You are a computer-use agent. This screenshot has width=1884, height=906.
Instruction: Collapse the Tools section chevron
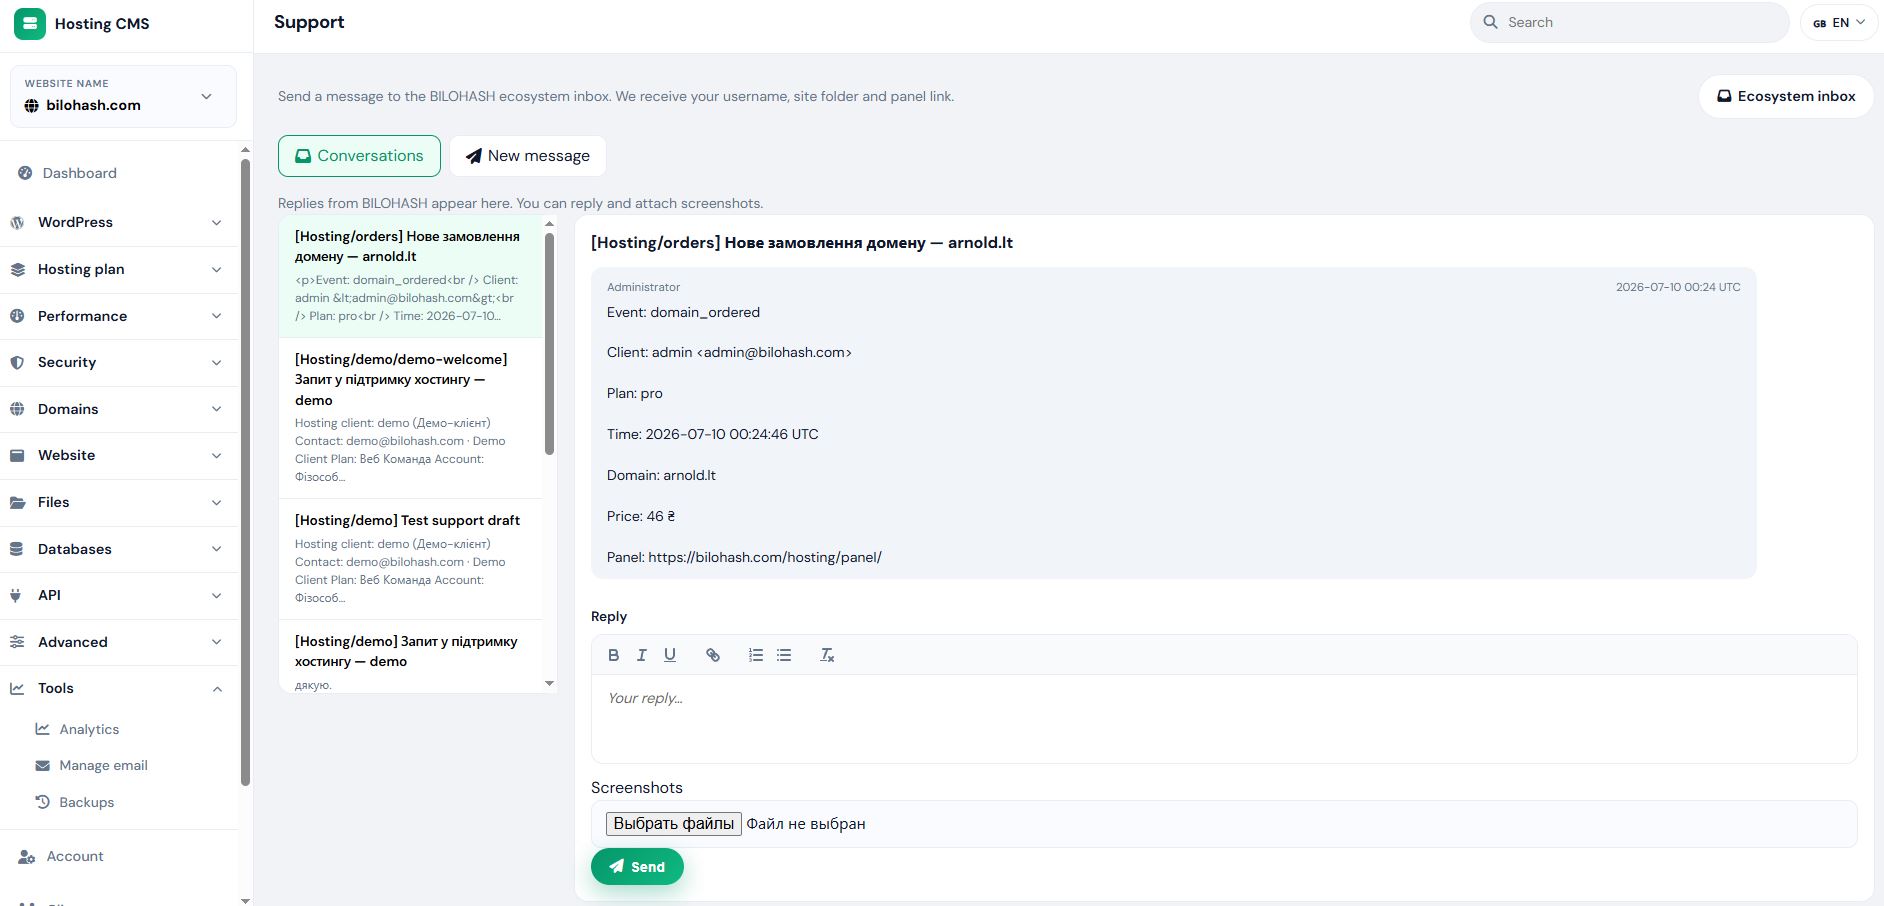click(x=216, y=688)
